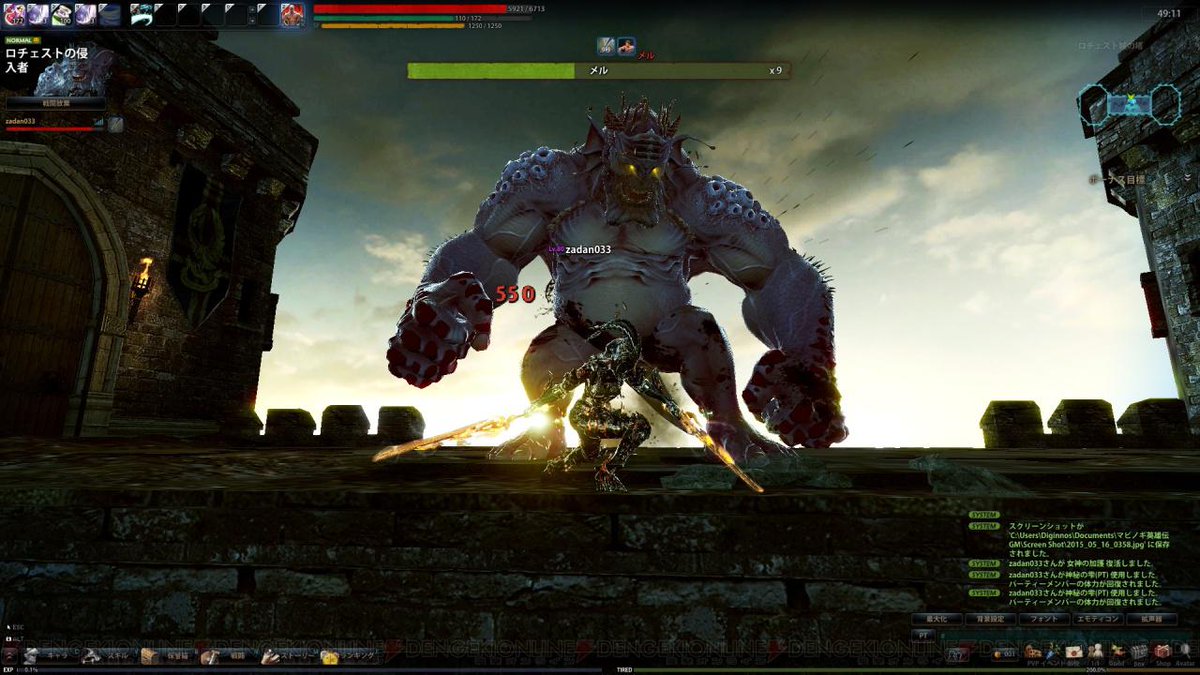The image size is (1200, 675).
Task: Open the Guild menu icon
Action: (1117, 652)
